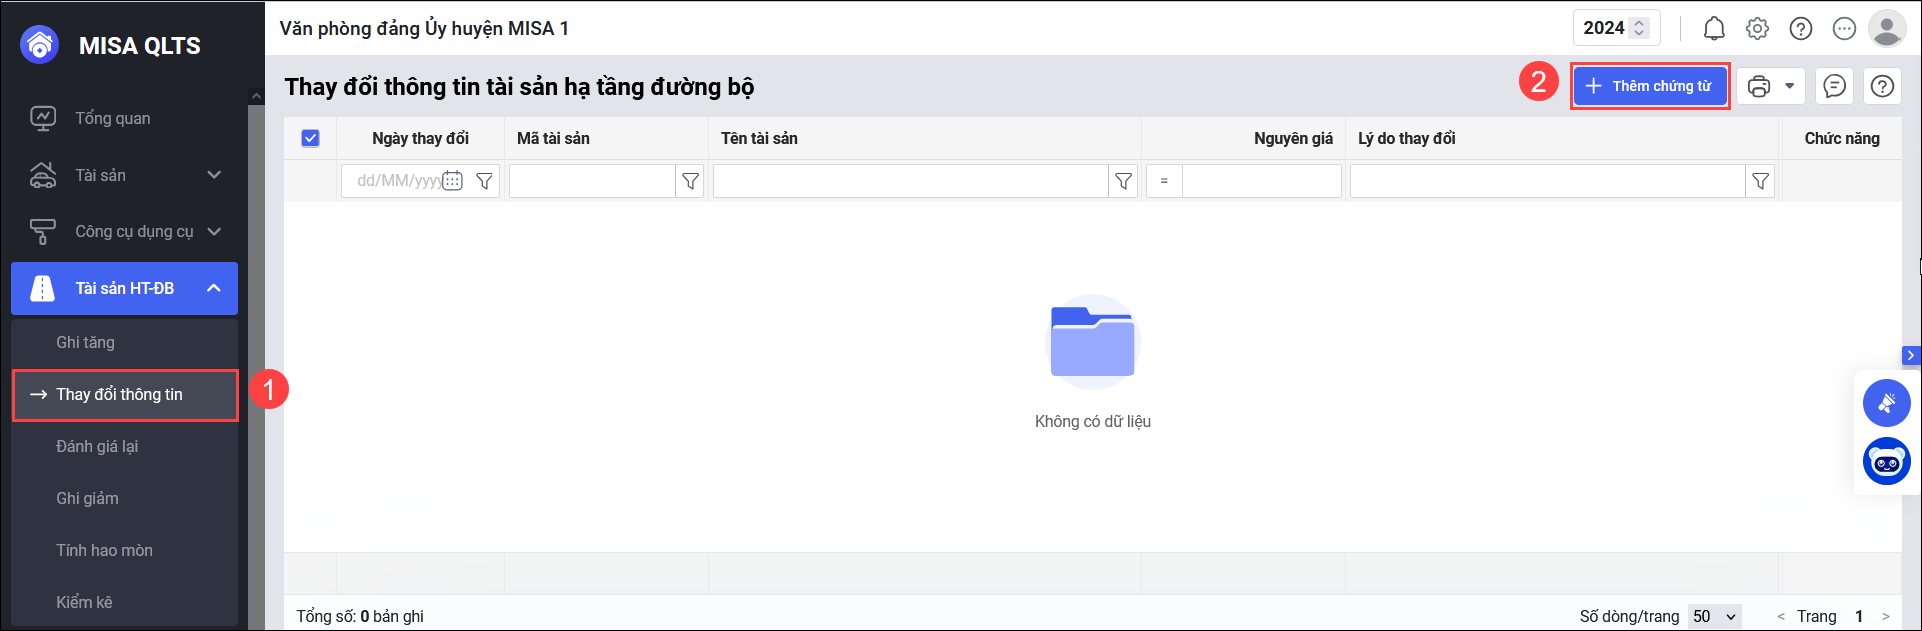Open Tổng quan overview in sidebar
The image size is (1922, 631).
point(112,118)
